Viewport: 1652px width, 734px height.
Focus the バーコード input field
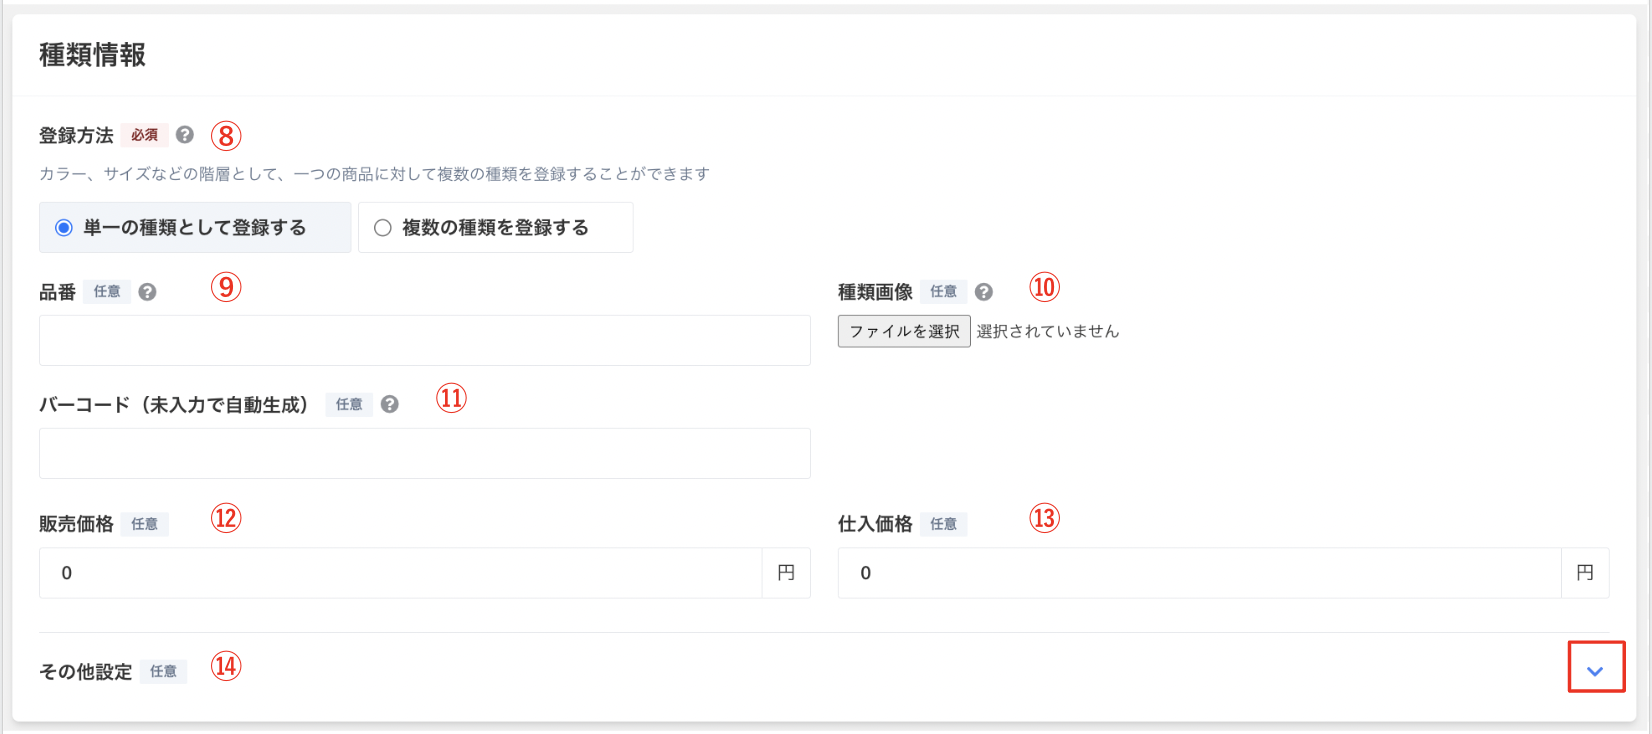coord(425,454)
